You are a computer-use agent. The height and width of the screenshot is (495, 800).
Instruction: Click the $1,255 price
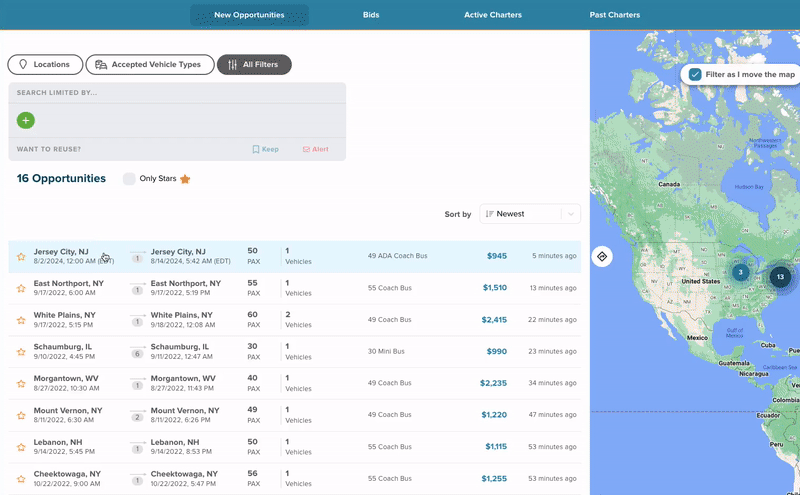coord(494,479)
